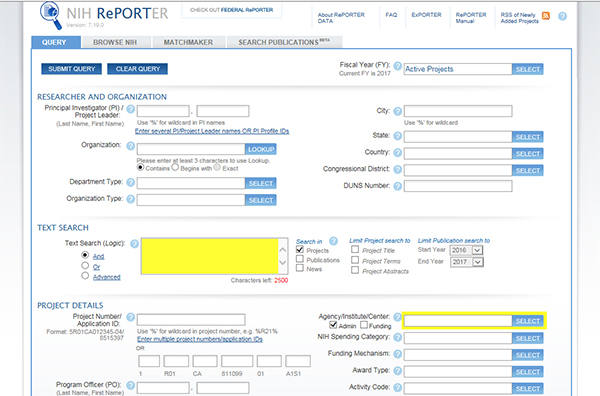Open Enter multiple project numbers link

click(x=200, y=339)
